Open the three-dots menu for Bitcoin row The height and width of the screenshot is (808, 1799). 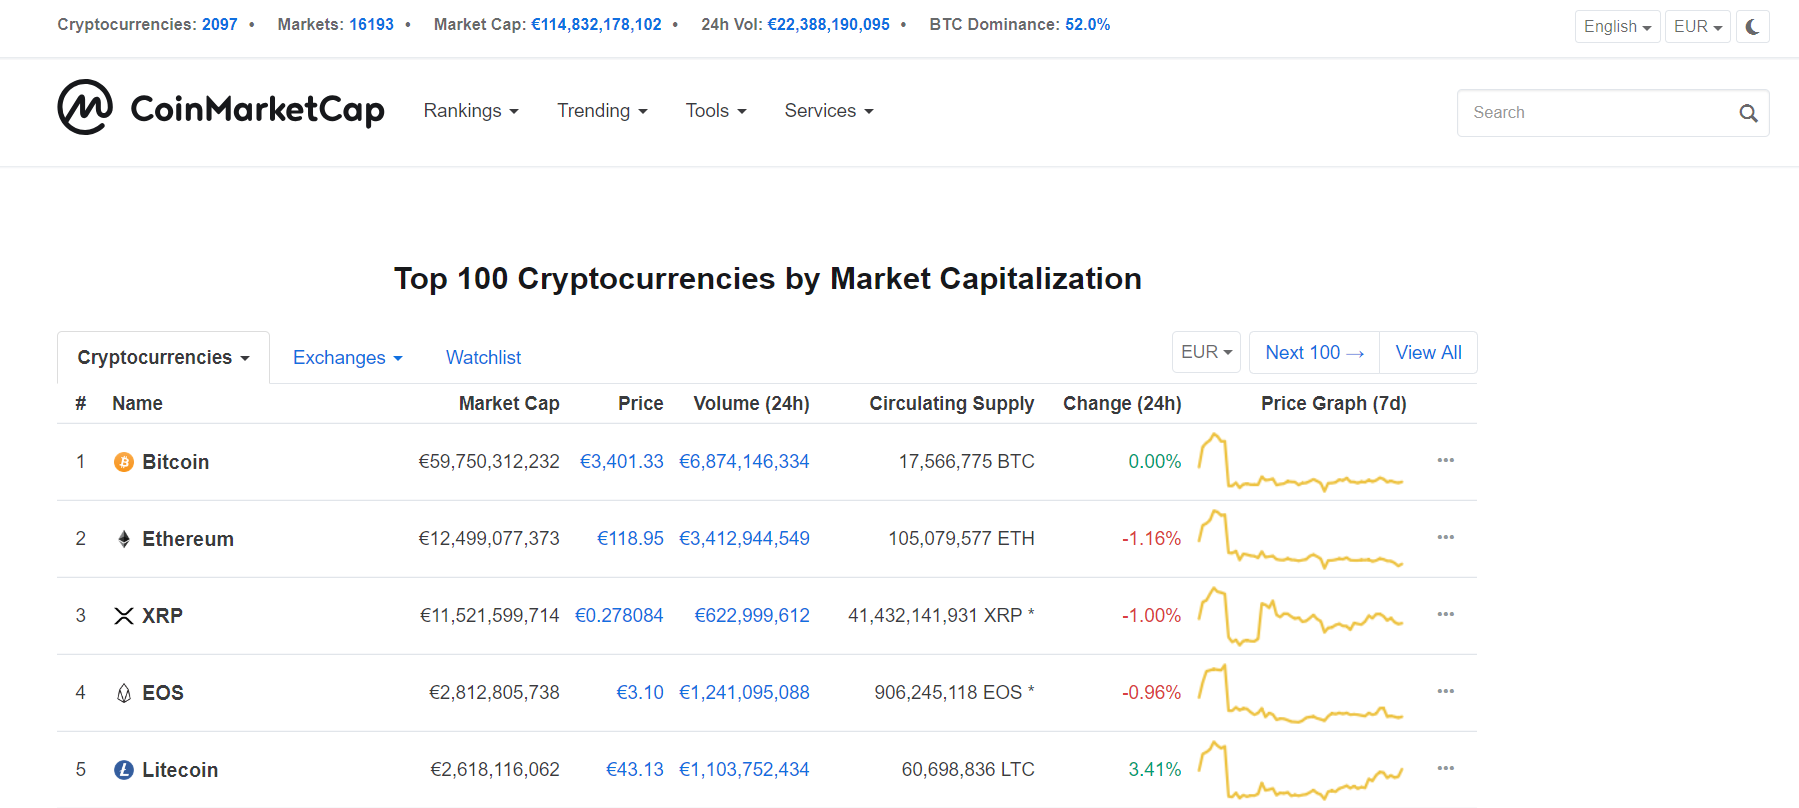pos(1445,460)
